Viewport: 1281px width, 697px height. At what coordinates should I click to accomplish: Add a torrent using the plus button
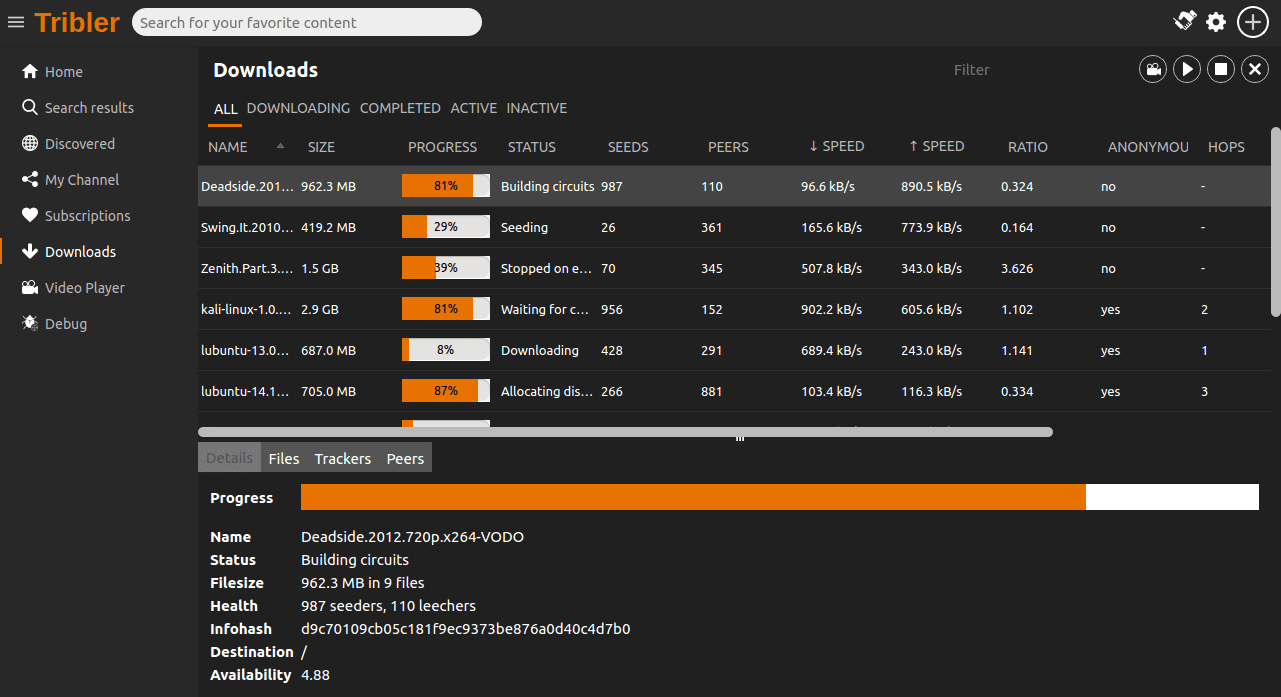[1253, 22]
